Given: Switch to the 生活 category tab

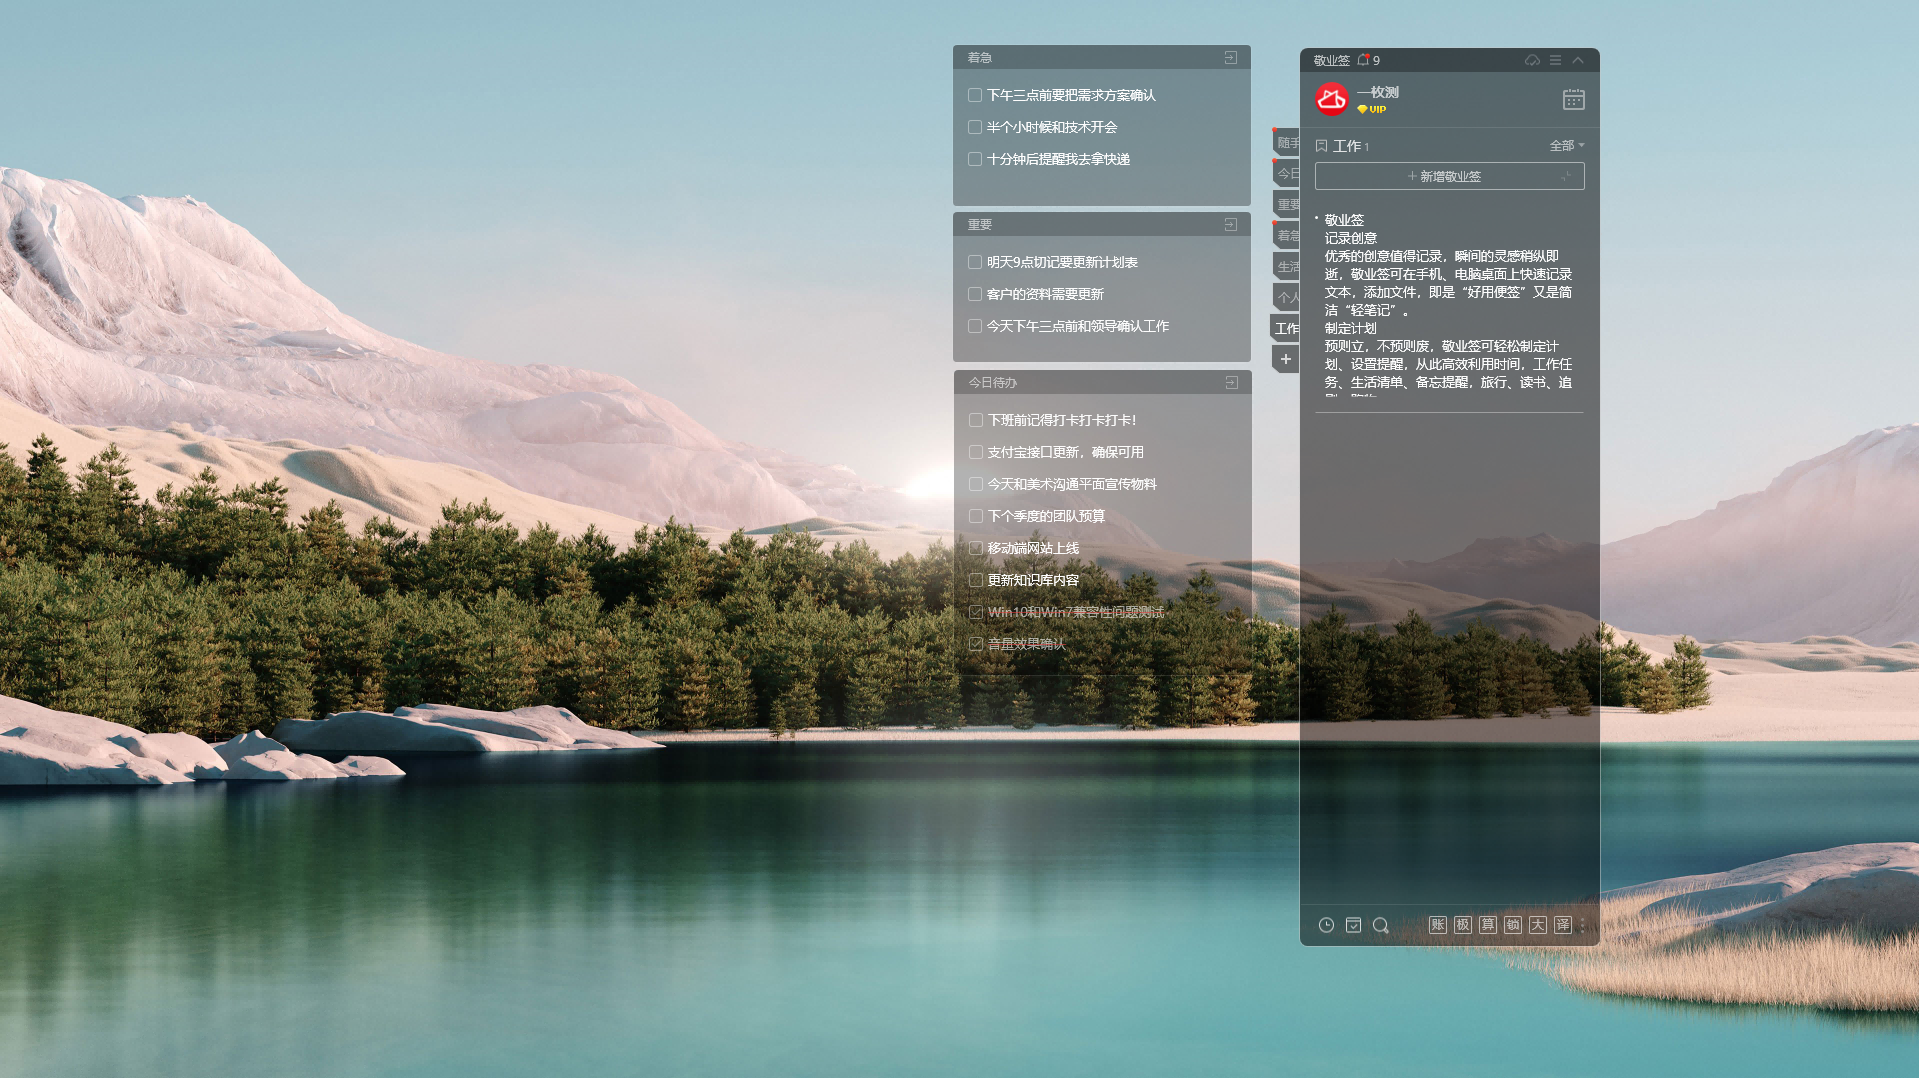Looking at the screenshot, I should (x=1287, y=267).
